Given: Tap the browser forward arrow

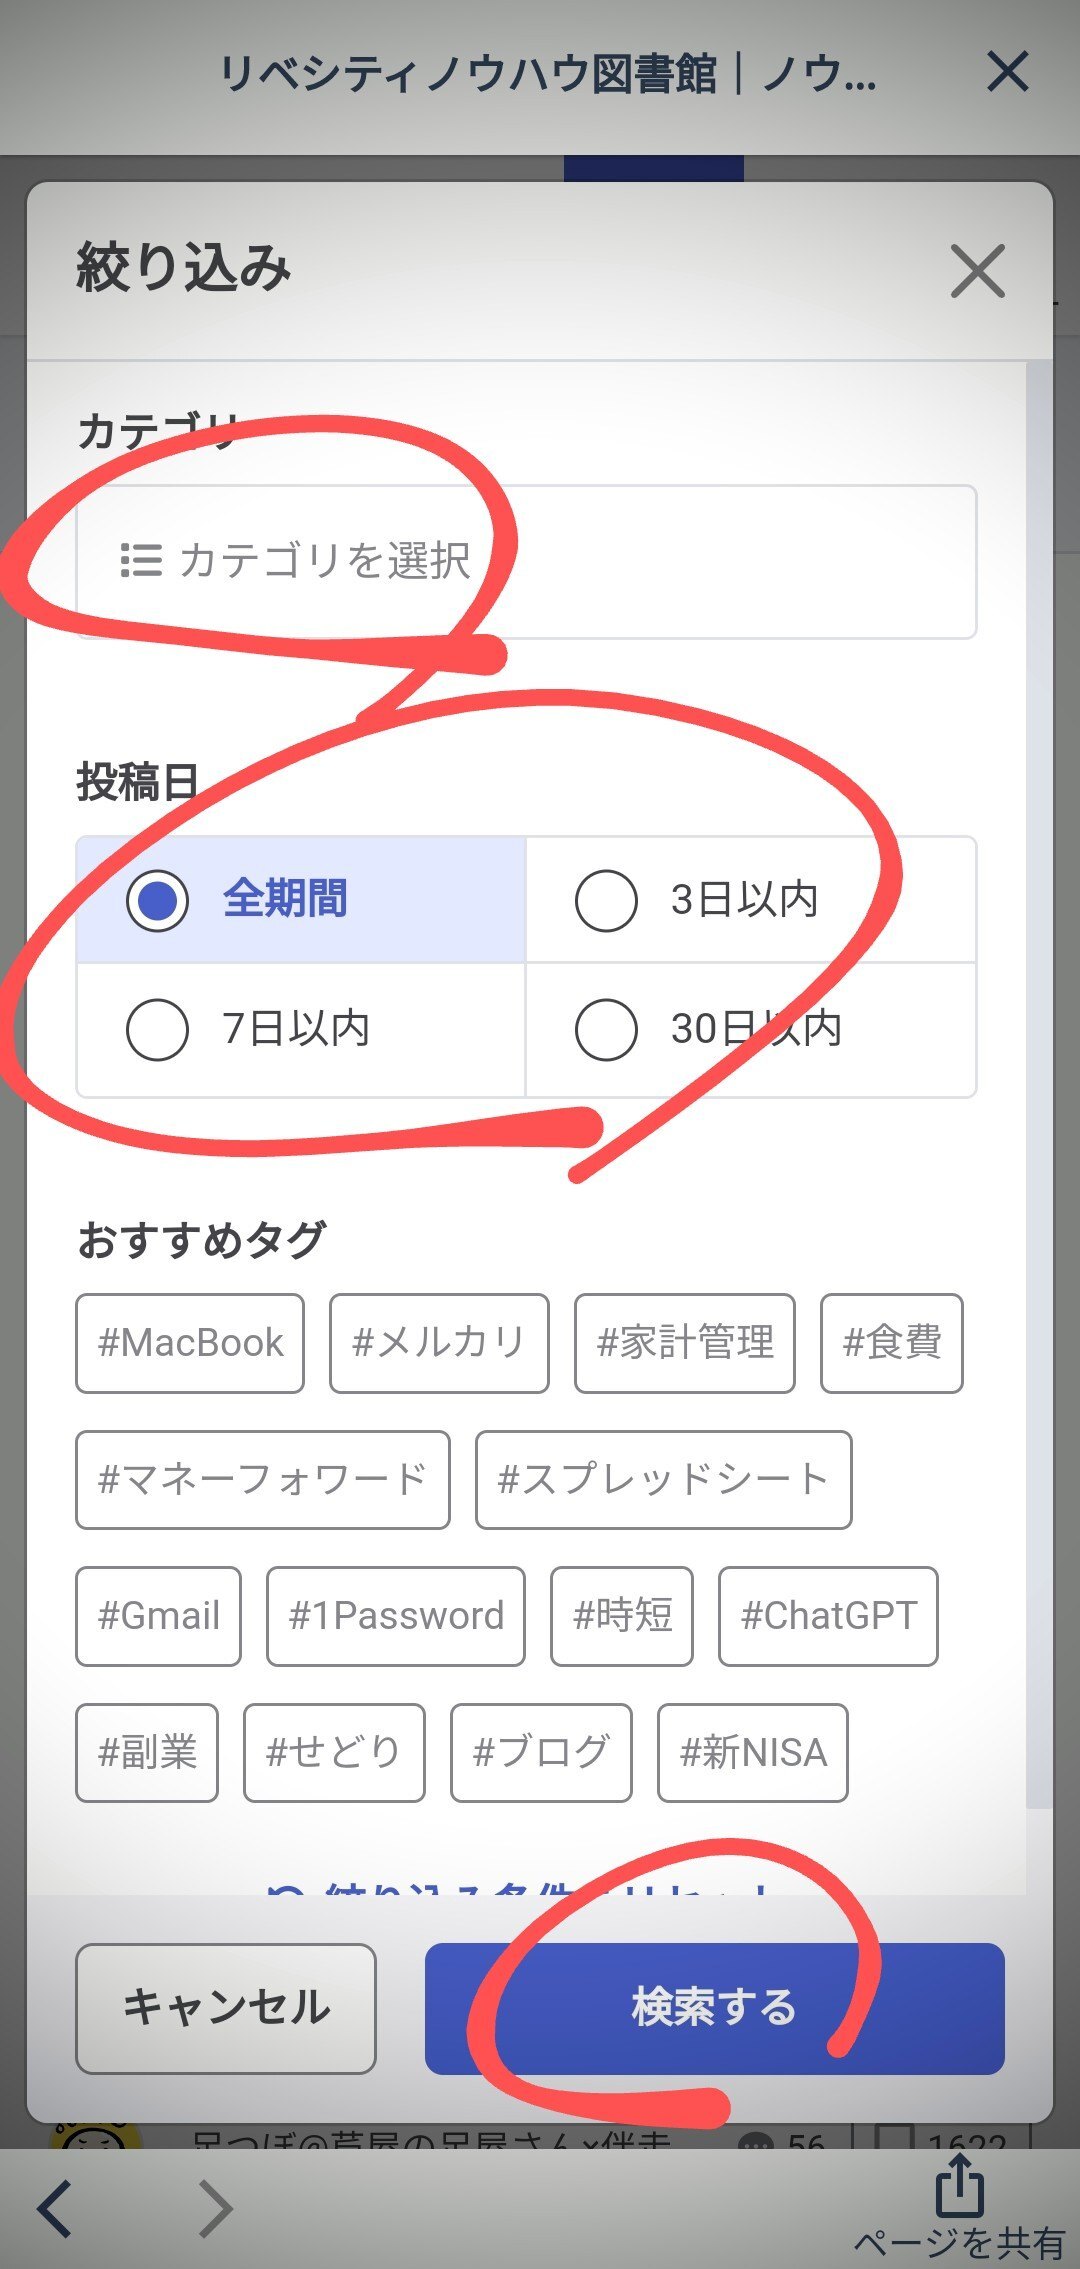Looking at the screenshot, I should pos(214,2208).
